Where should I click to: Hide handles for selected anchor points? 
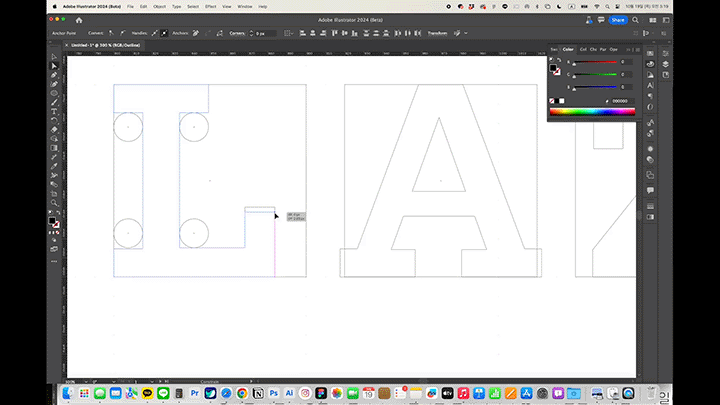[164, 33]
